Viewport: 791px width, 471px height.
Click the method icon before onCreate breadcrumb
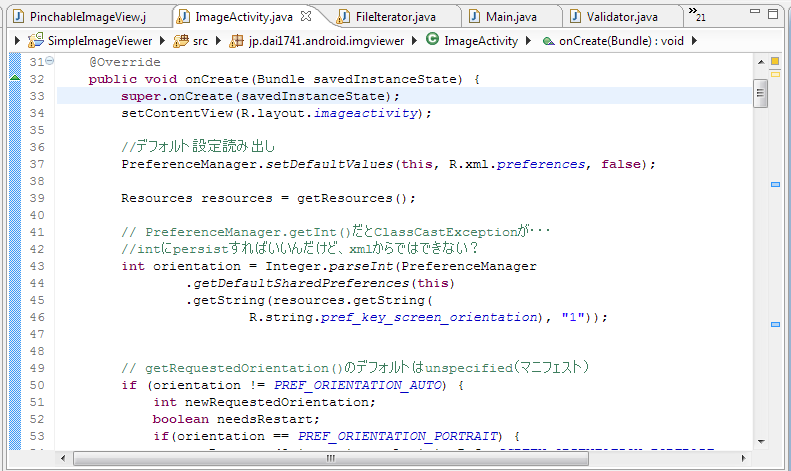pyautogui.click(x=548, y=41)
